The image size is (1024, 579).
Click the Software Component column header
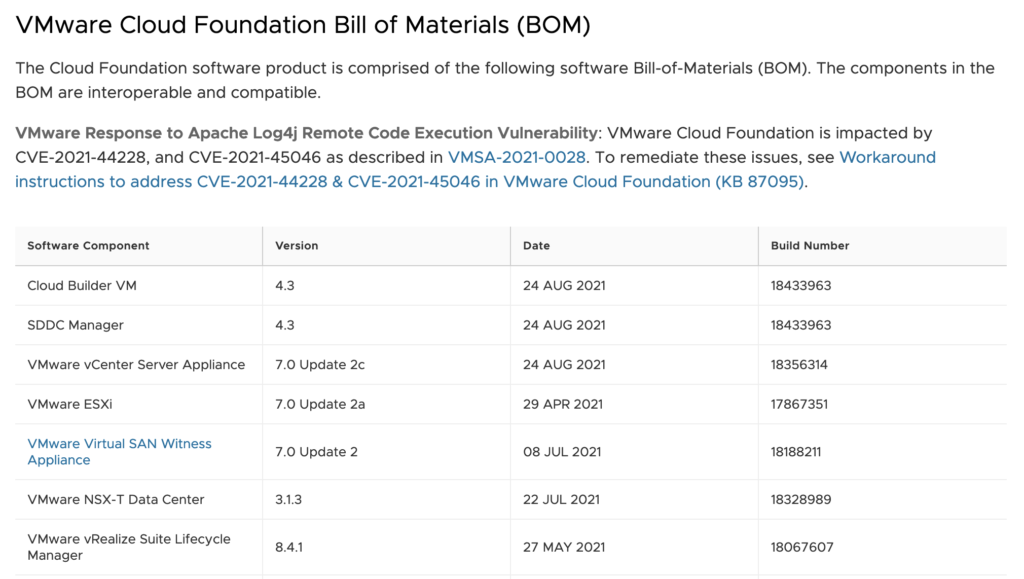pyautogui.click(x=88, y=246)
